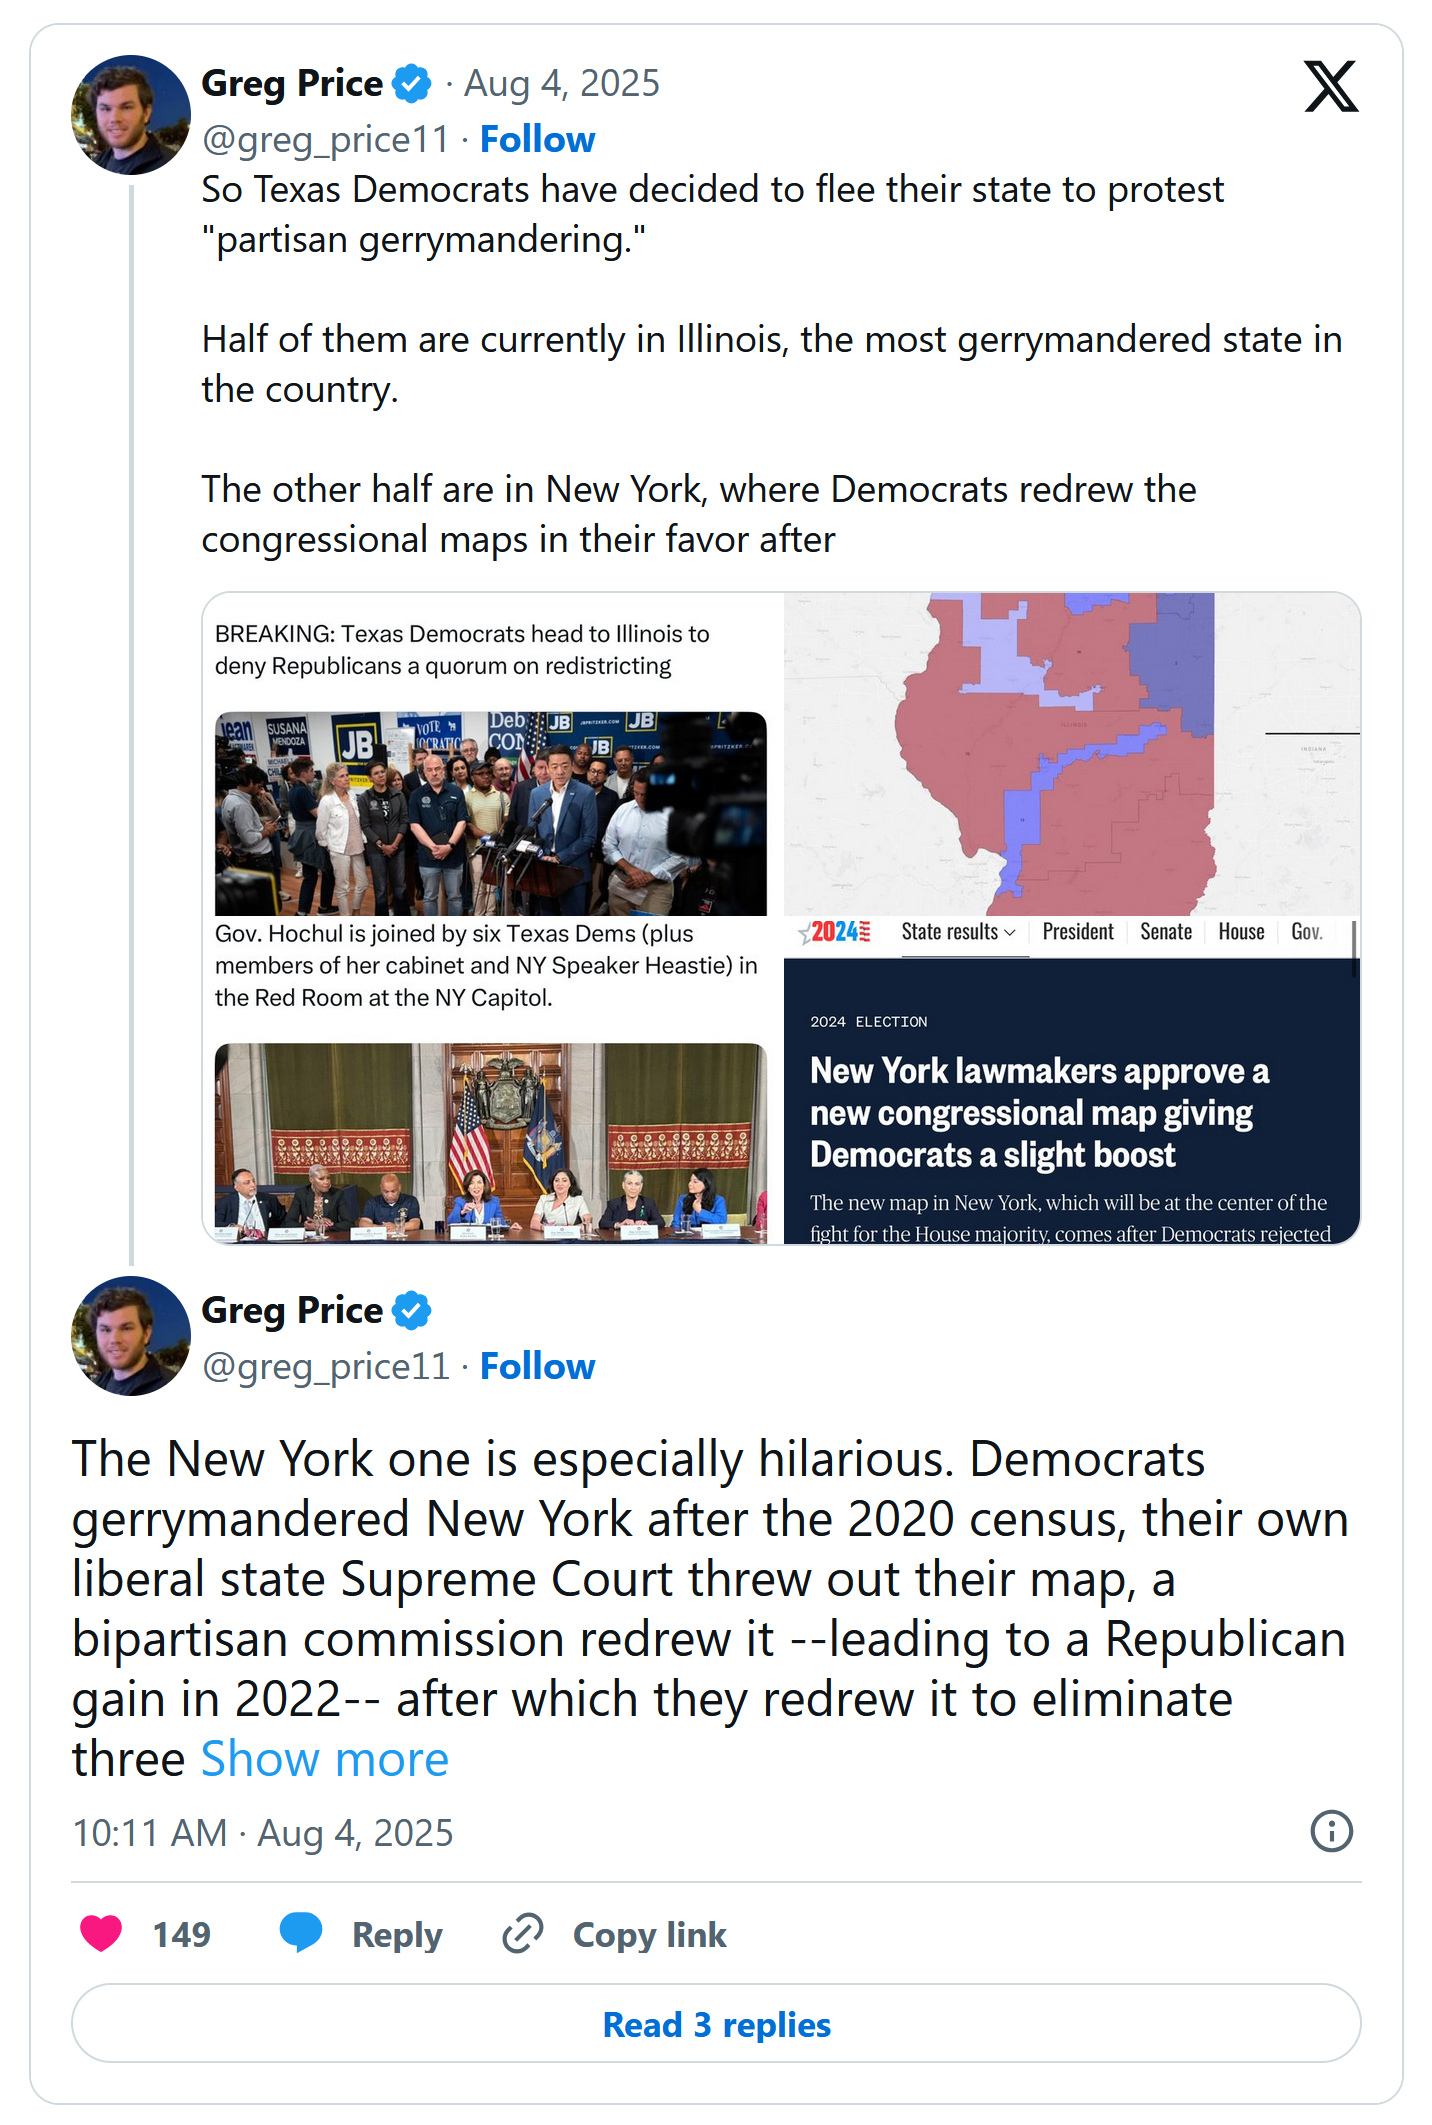This screenshot has height=2125, width=1432.
Task: Click the blue reply bubble icon
Action: point(301,1932)
